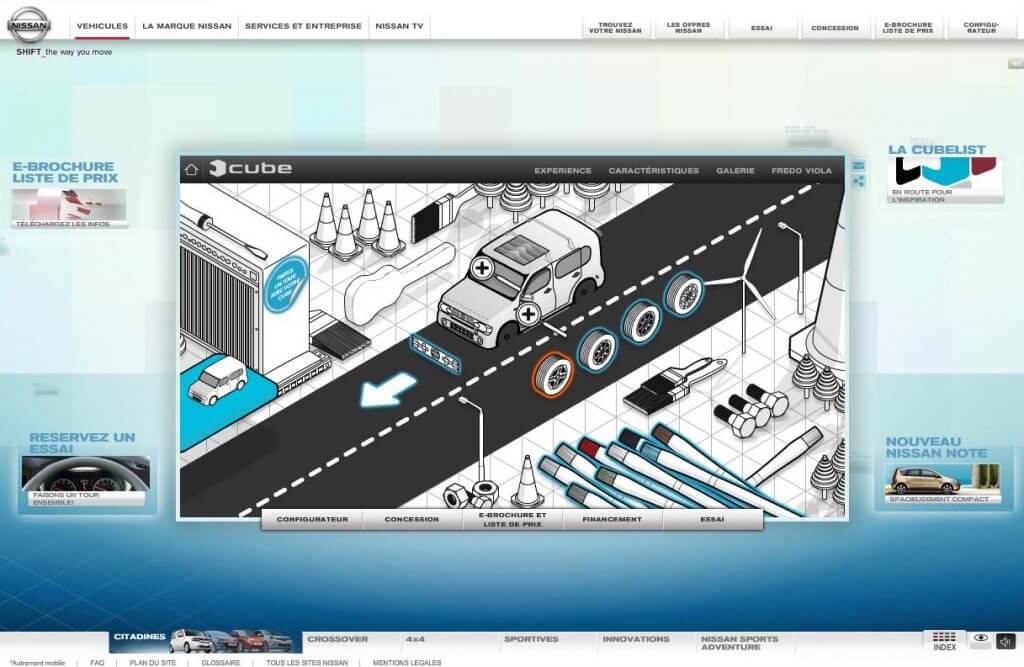Click CONCESSION button below scene
The width and height of the screenshot is (1024, 667).
pos(411,519)
